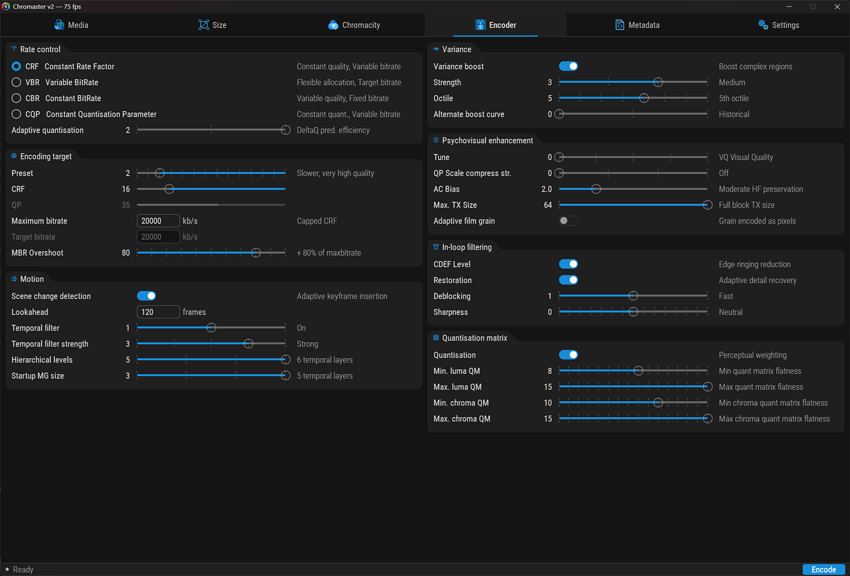The width and height of the screenshot is (850, 576).
Task: Switch to the Media tab
Action: [x=71, y=25]
